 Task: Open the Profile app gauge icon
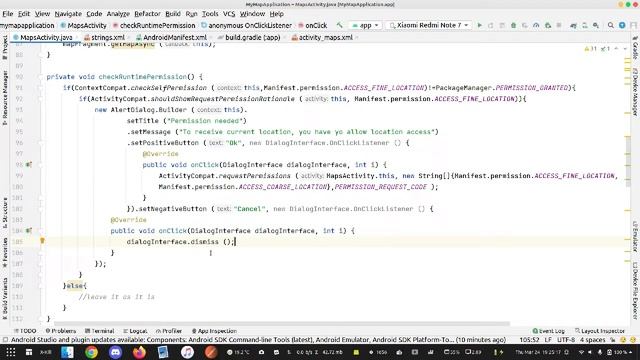[536, 25]
